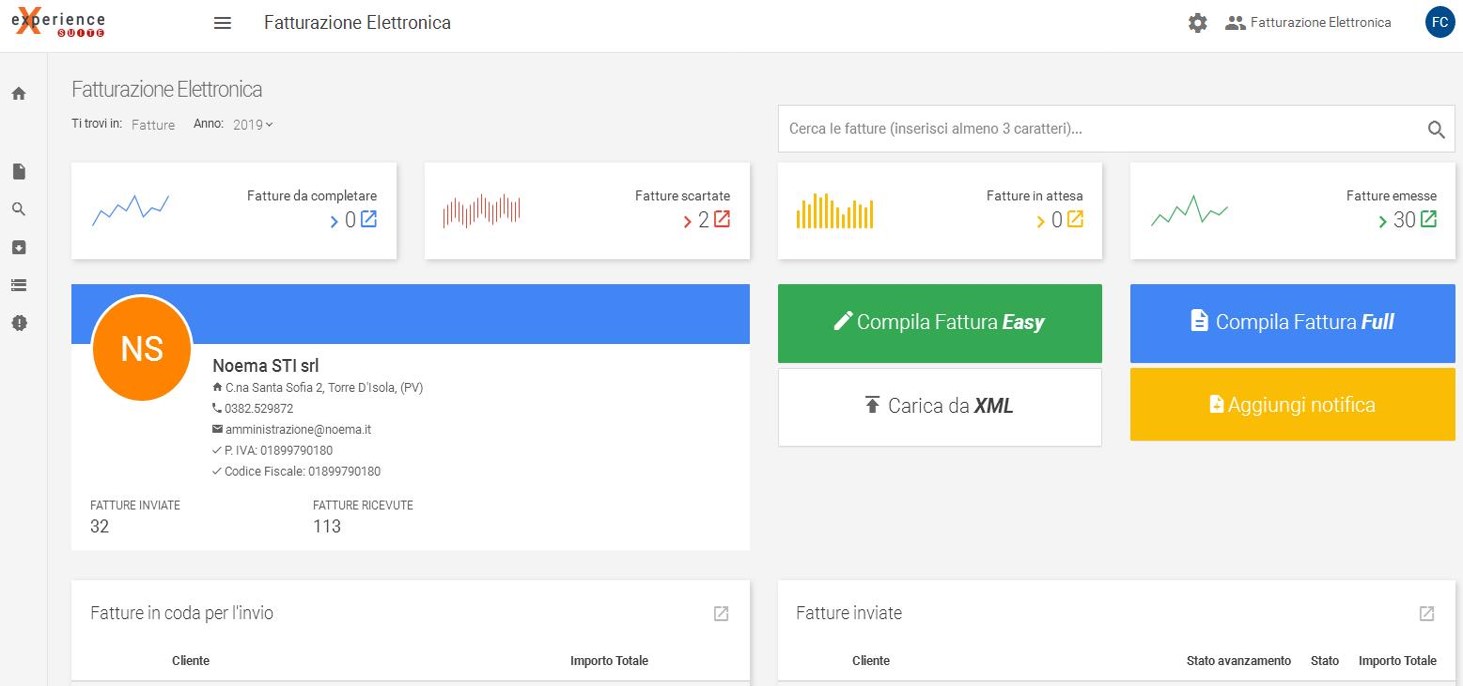This screenshot has height=686, width=1463.
Task: Go to home via sidebar icon
Action: pos(18,94)
